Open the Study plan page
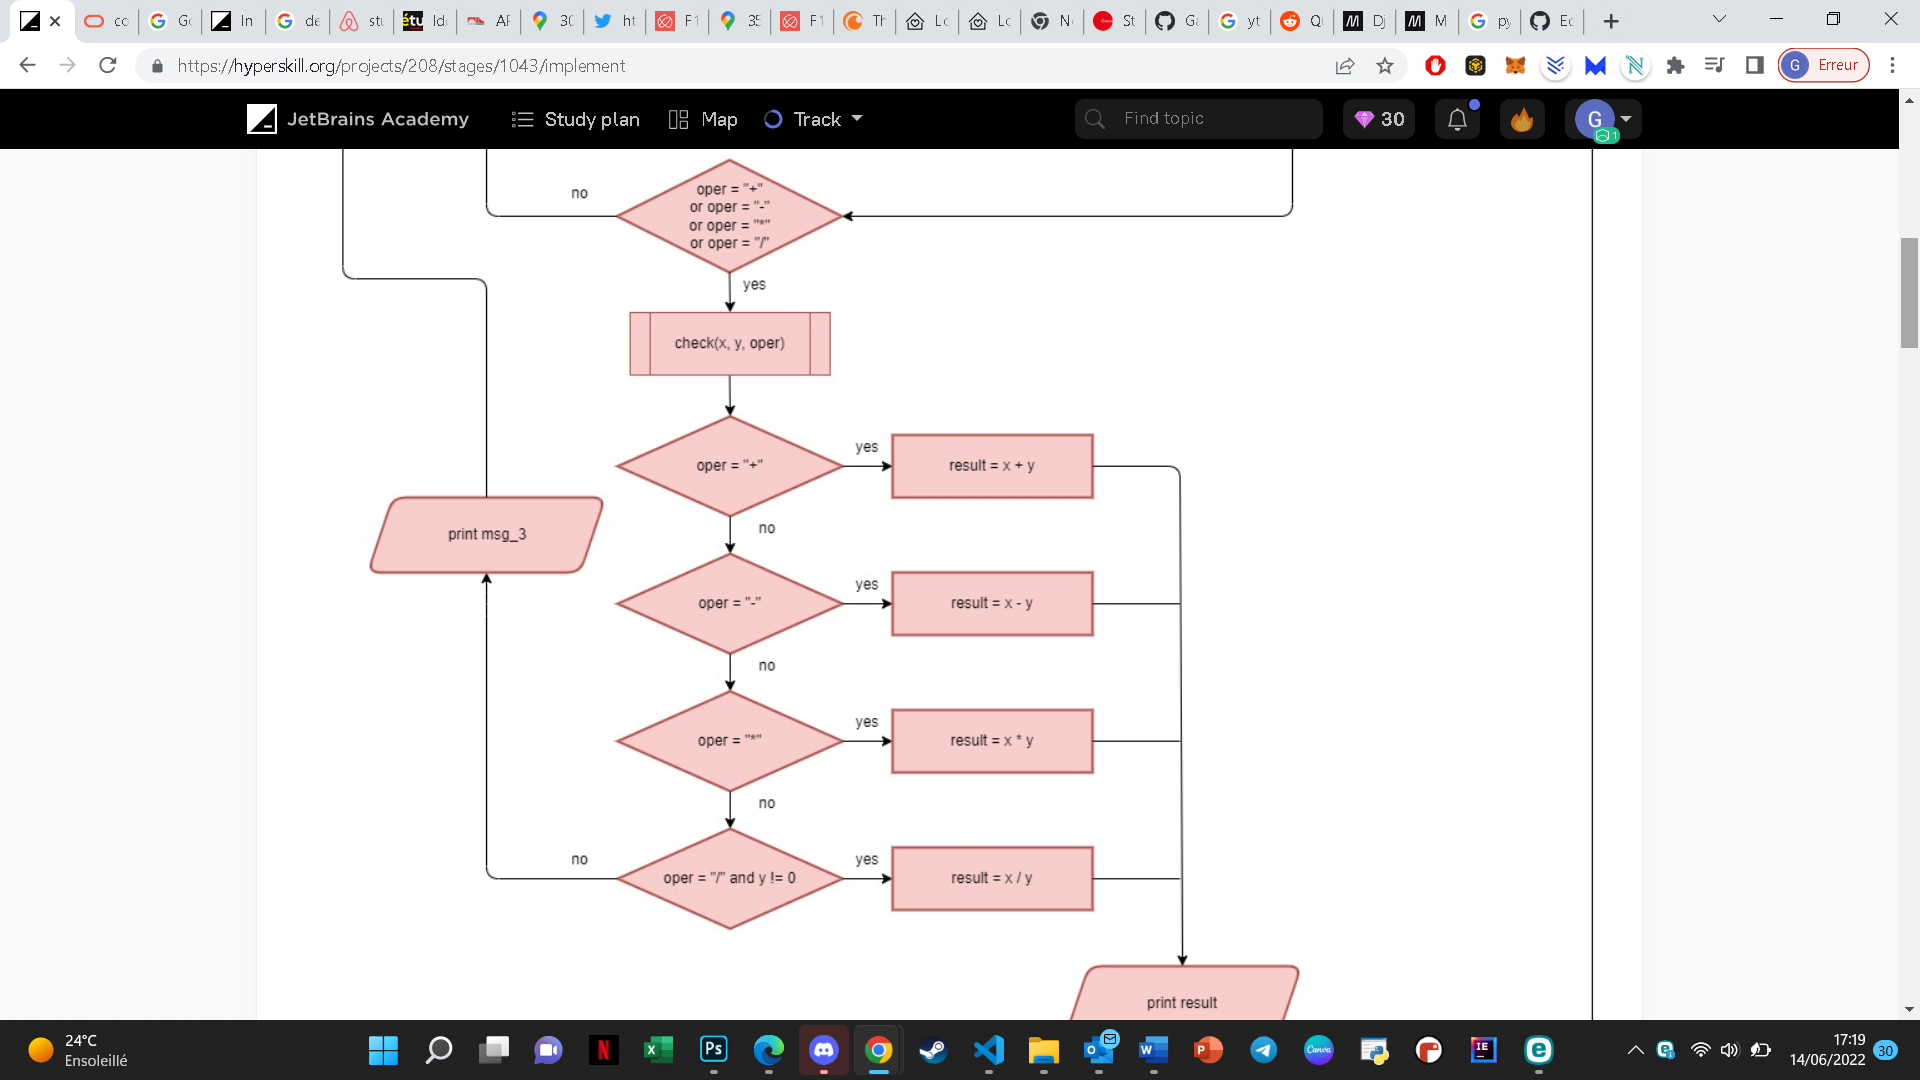 coord(575,119)
